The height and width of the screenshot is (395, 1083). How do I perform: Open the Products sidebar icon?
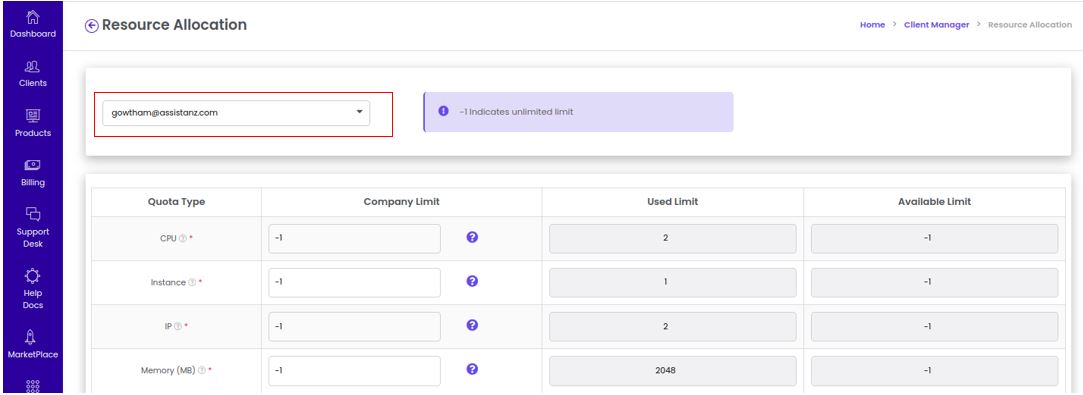click(32, 116)
